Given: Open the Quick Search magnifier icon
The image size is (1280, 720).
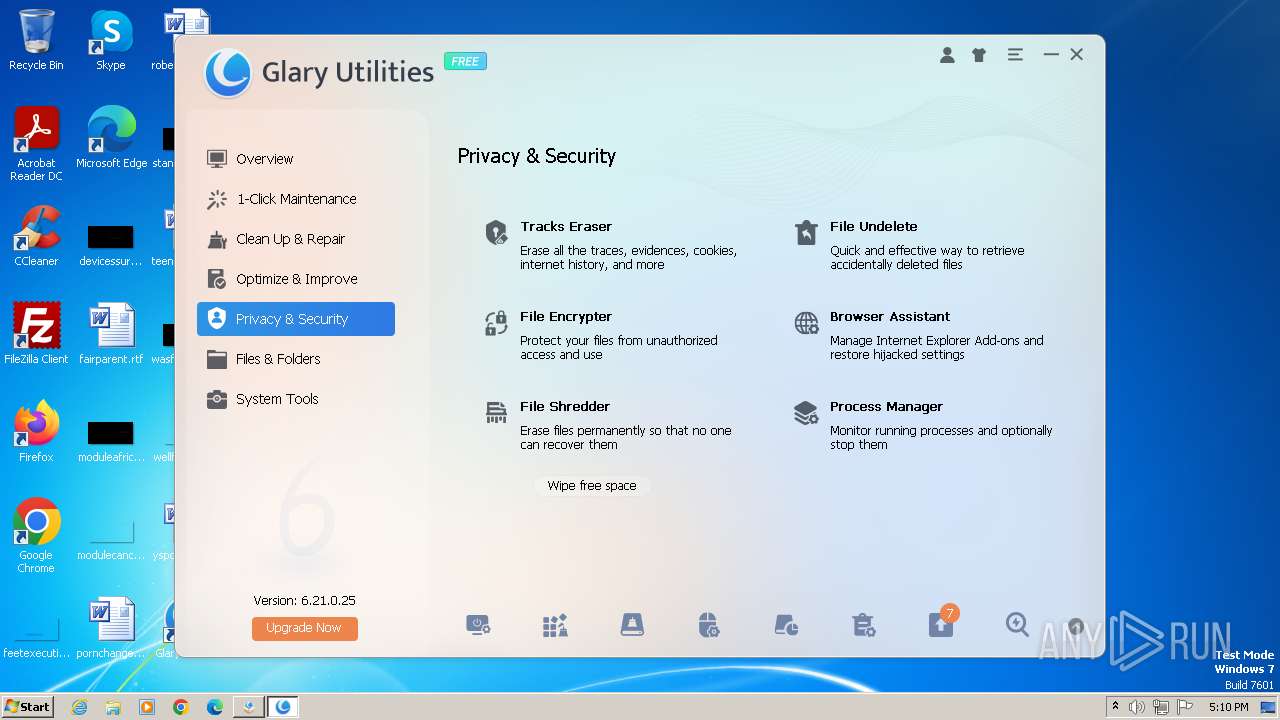Looking at the screenshot, I should pos(1017,625).
